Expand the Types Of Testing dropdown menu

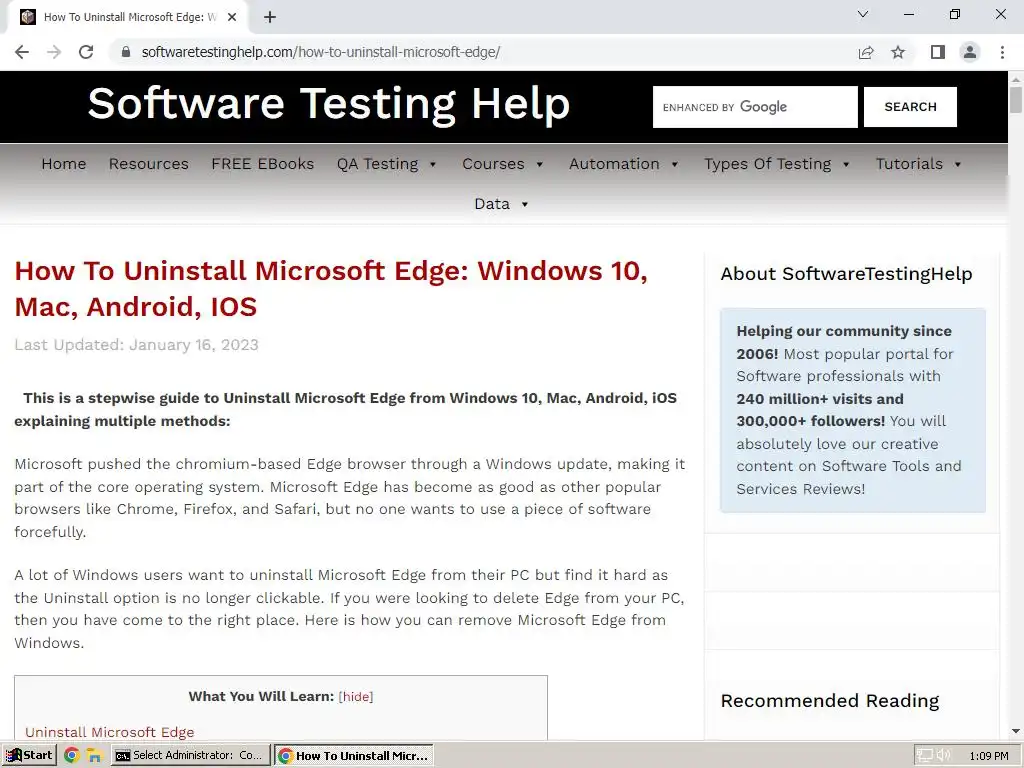point(777,164)
